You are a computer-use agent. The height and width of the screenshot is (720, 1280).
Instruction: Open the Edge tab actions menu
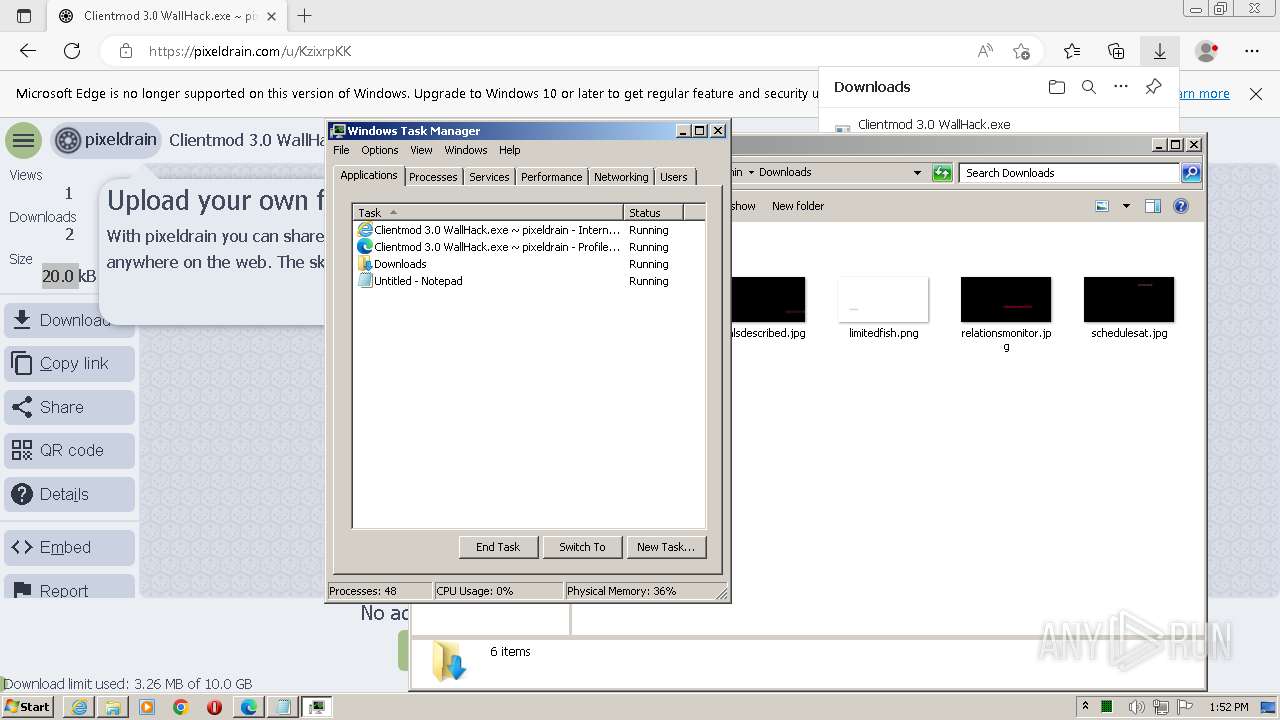click(24, 16)
